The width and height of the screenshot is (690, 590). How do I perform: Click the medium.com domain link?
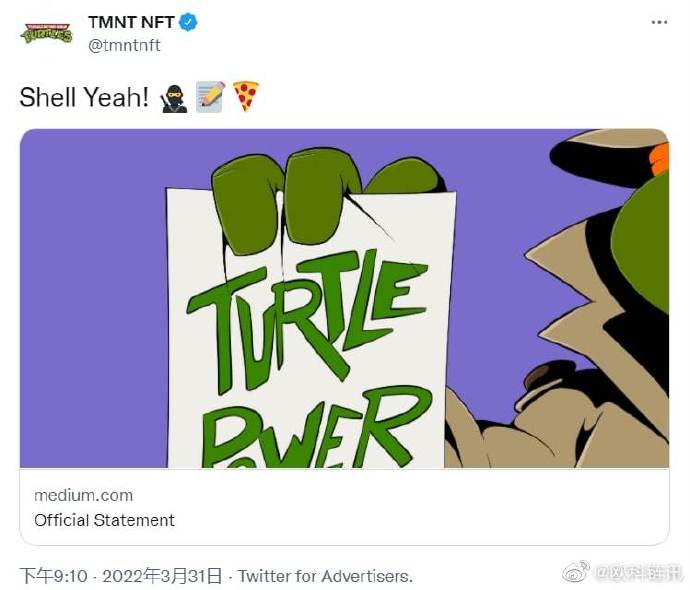click(84, 495)
